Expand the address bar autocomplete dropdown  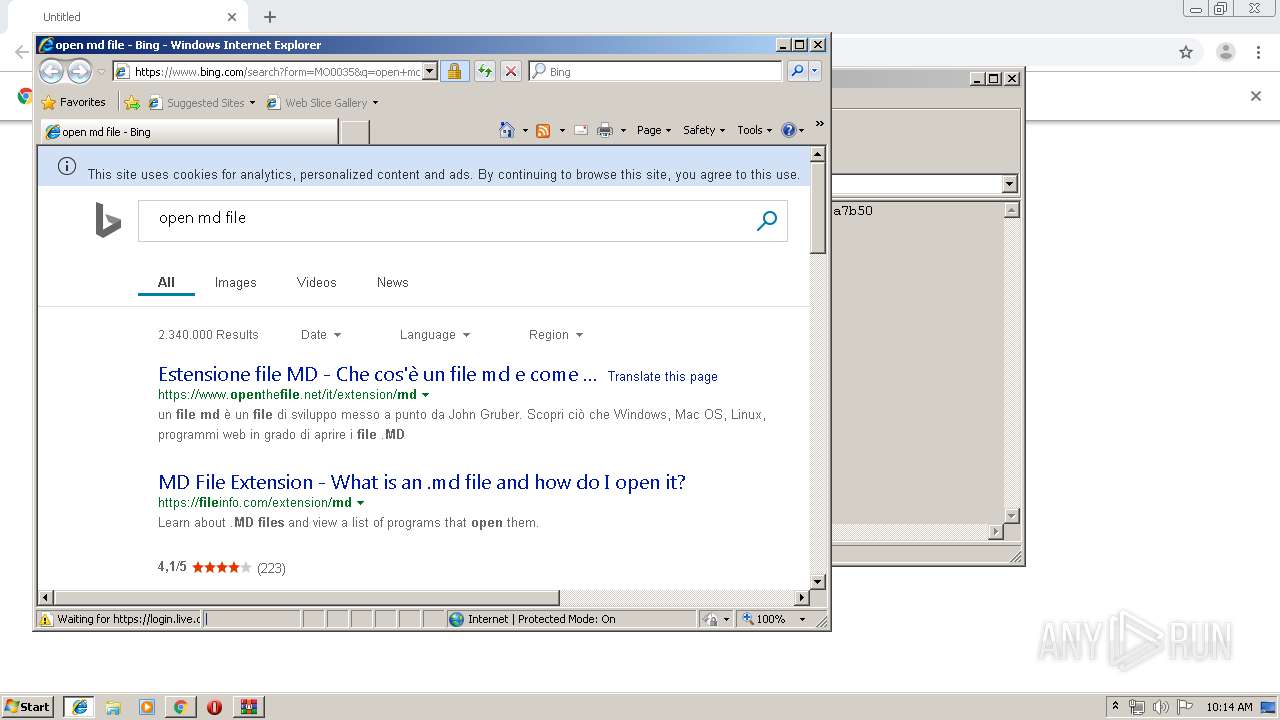pos(430,71)
